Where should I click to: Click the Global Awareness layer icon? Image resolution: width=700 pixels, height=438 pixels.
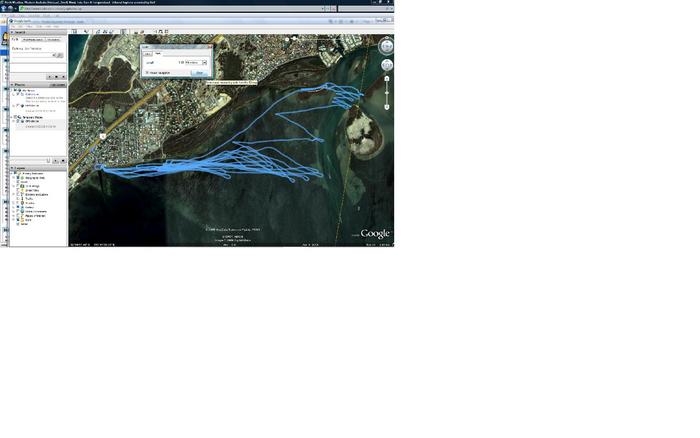tap(22, 211)
